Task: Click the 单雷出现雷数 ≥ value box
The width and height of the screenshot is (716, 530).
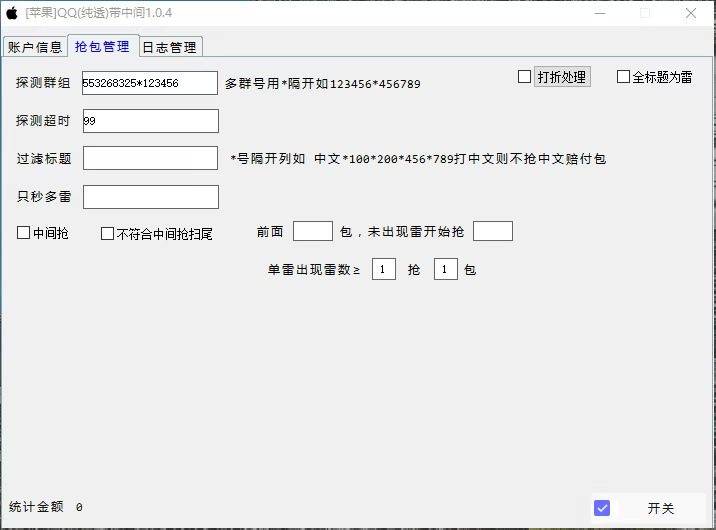Action: tap(384, 269)
